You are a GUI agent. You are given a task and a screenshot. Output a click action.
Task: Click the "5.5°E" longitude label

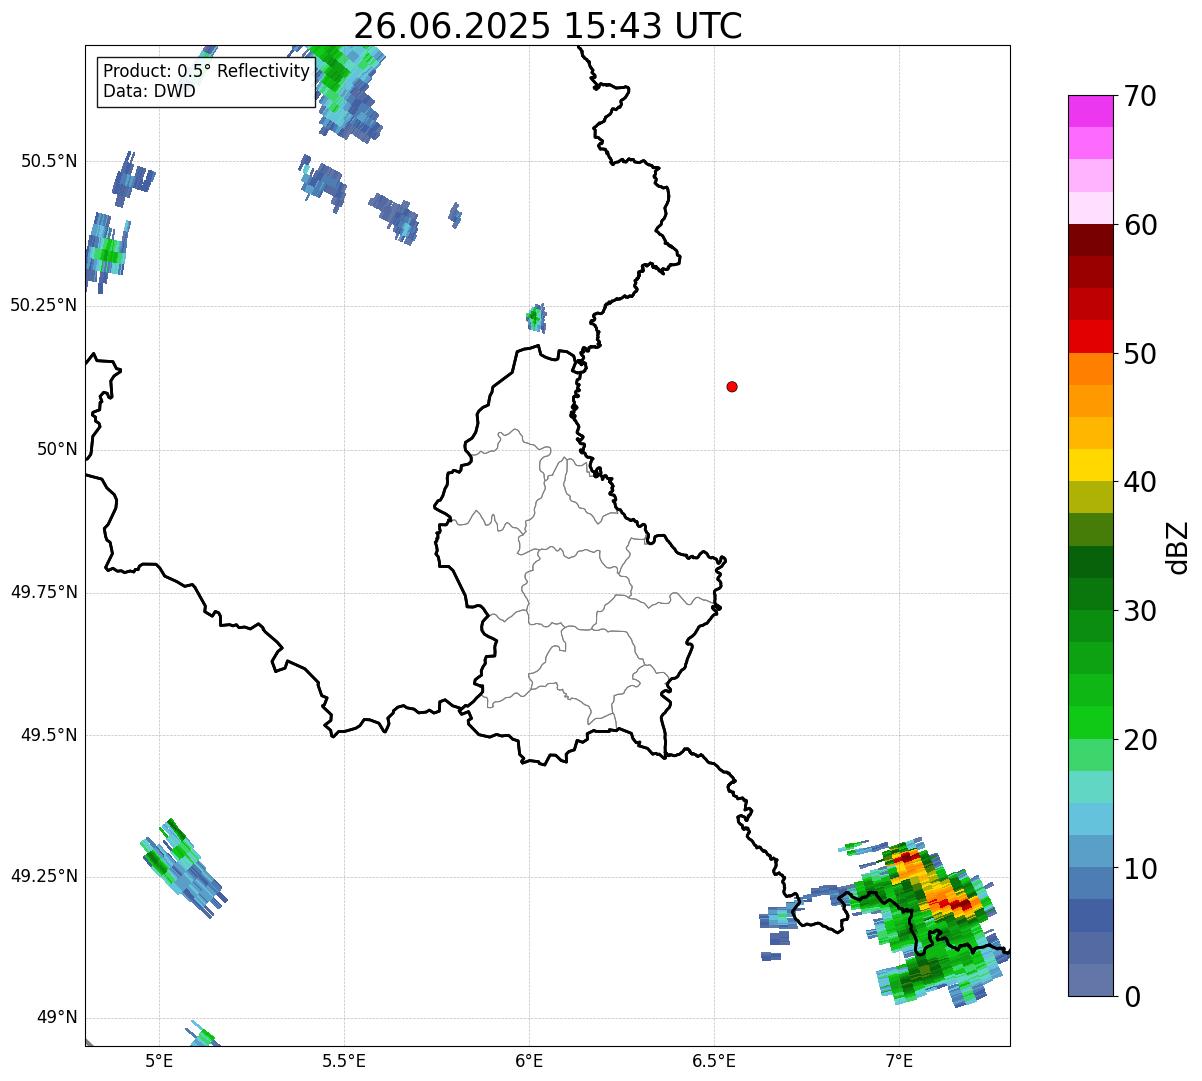(344, 1060)
